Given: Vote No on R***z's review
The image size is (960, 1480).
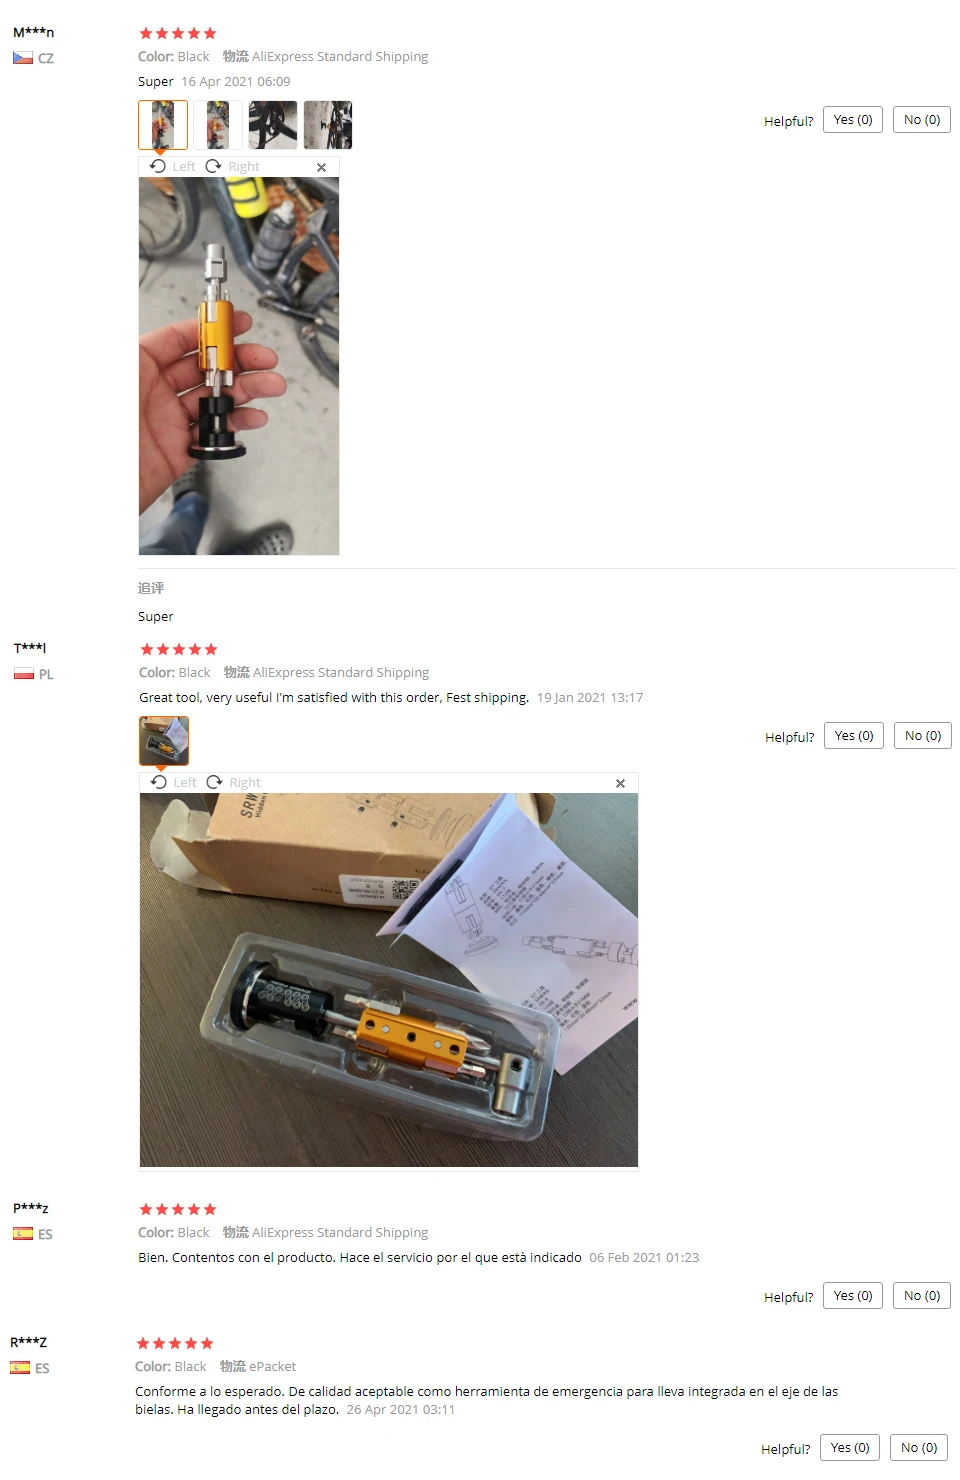Looking at the screenshot, I should coord(919,1448).
